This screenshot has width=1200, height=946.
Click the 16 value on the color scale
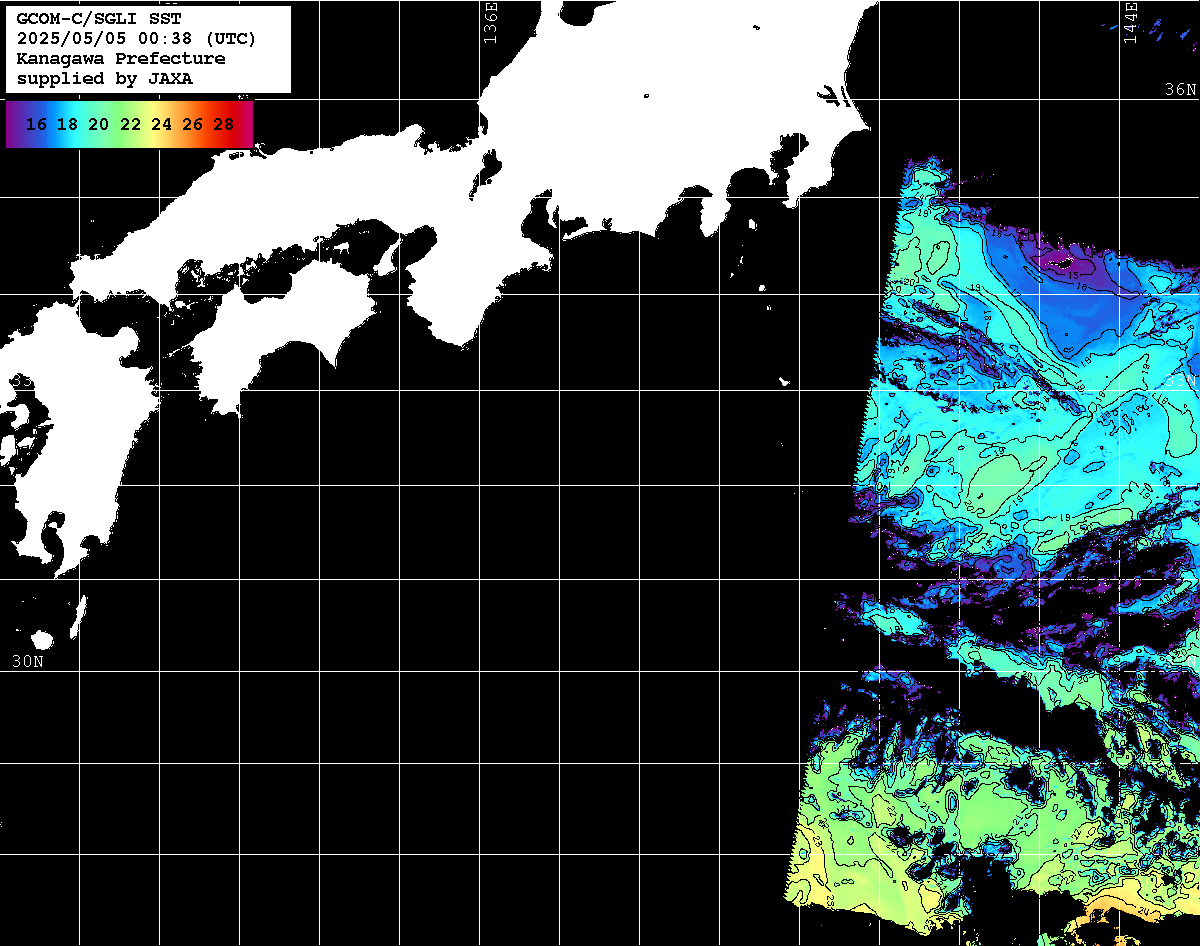(36, 125)
